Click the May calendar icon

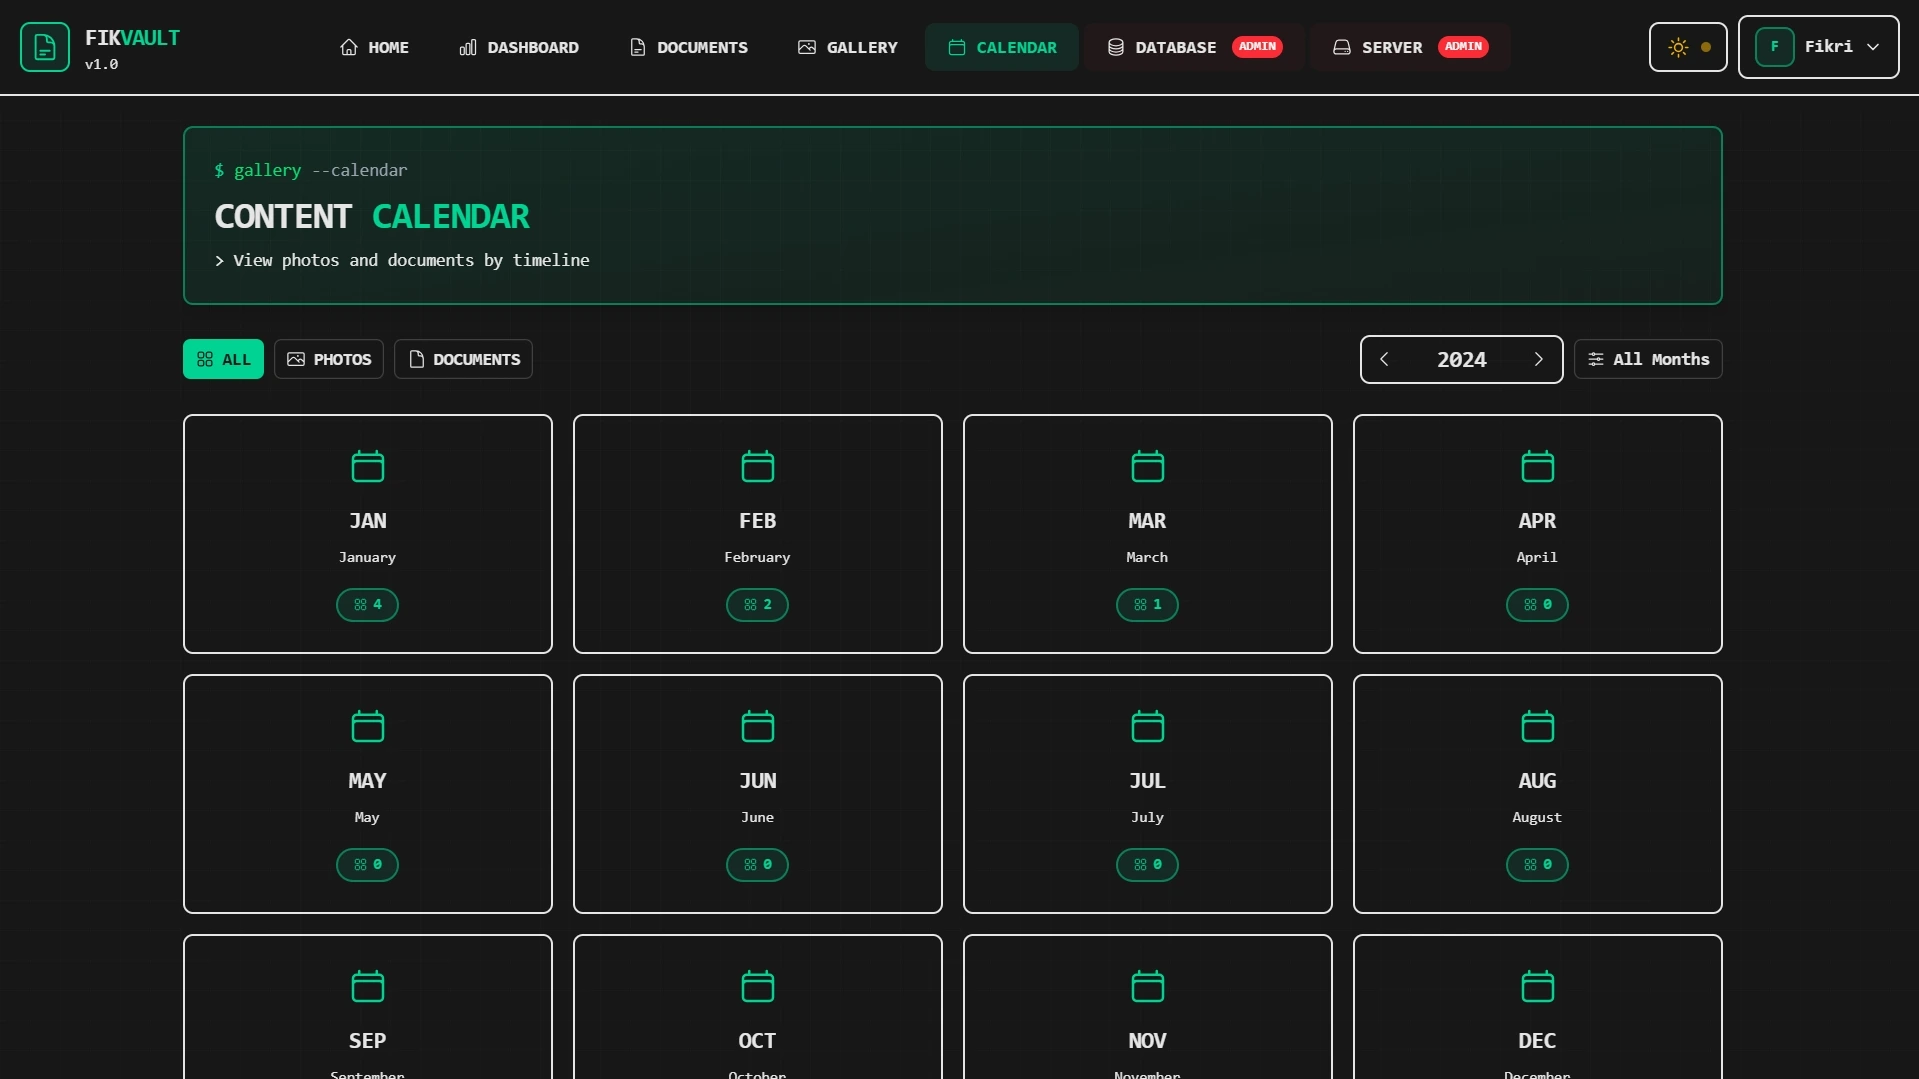368,726
